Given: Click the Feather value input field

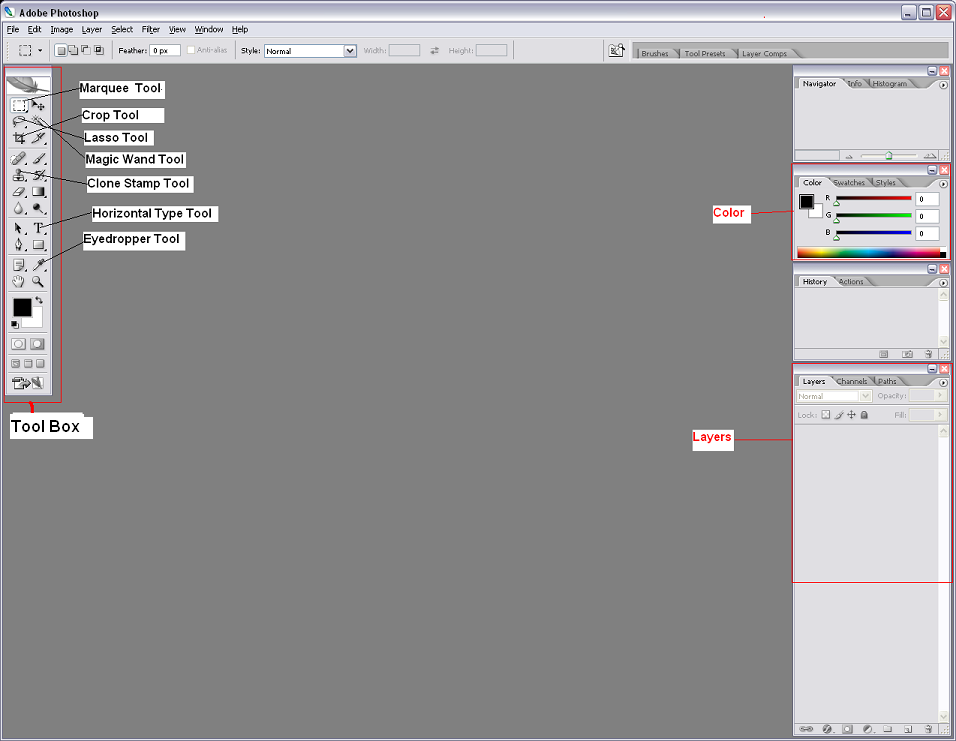Looking at the screenshot, I should pyautogui.click(x=165, y=51).
